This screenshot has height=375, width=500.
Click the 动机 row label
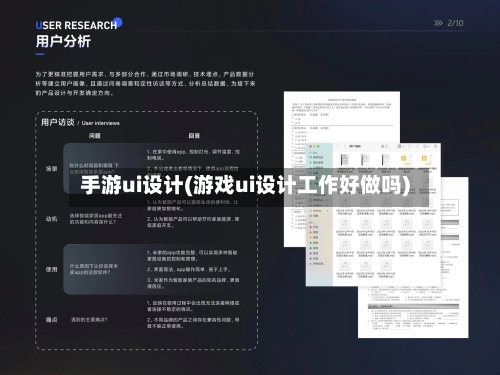51,219
